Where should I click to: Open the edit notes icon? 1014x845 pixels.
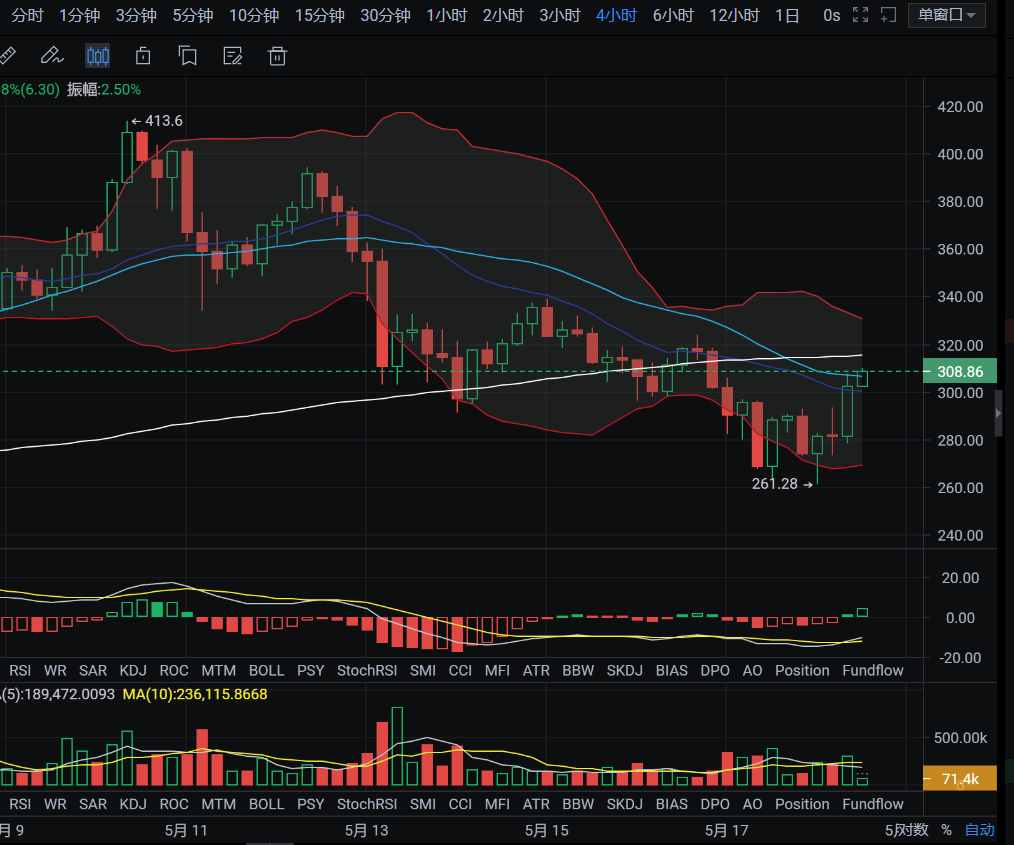pos(232,56)
